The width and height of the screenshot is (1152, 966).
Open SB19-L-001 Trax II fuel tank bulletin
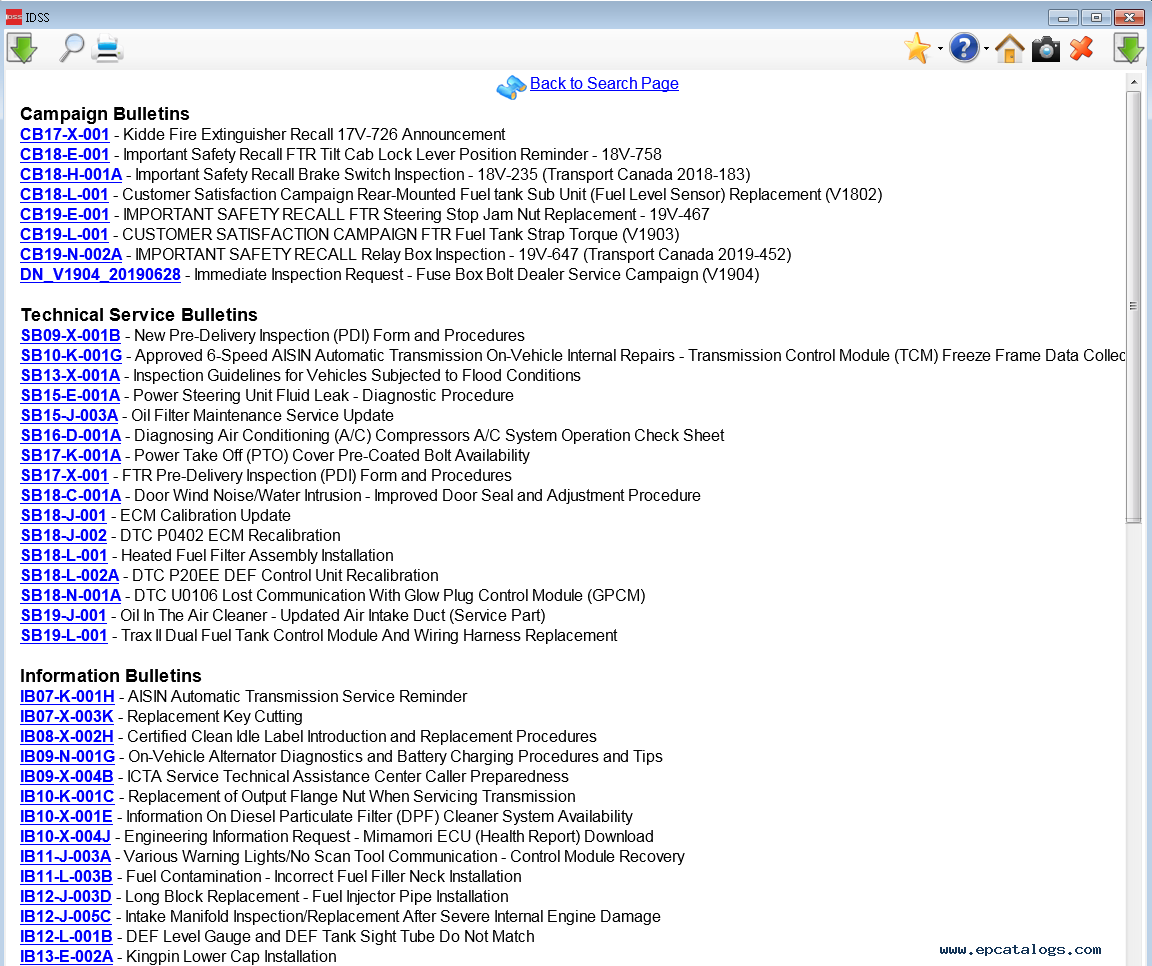coord(64,635)
